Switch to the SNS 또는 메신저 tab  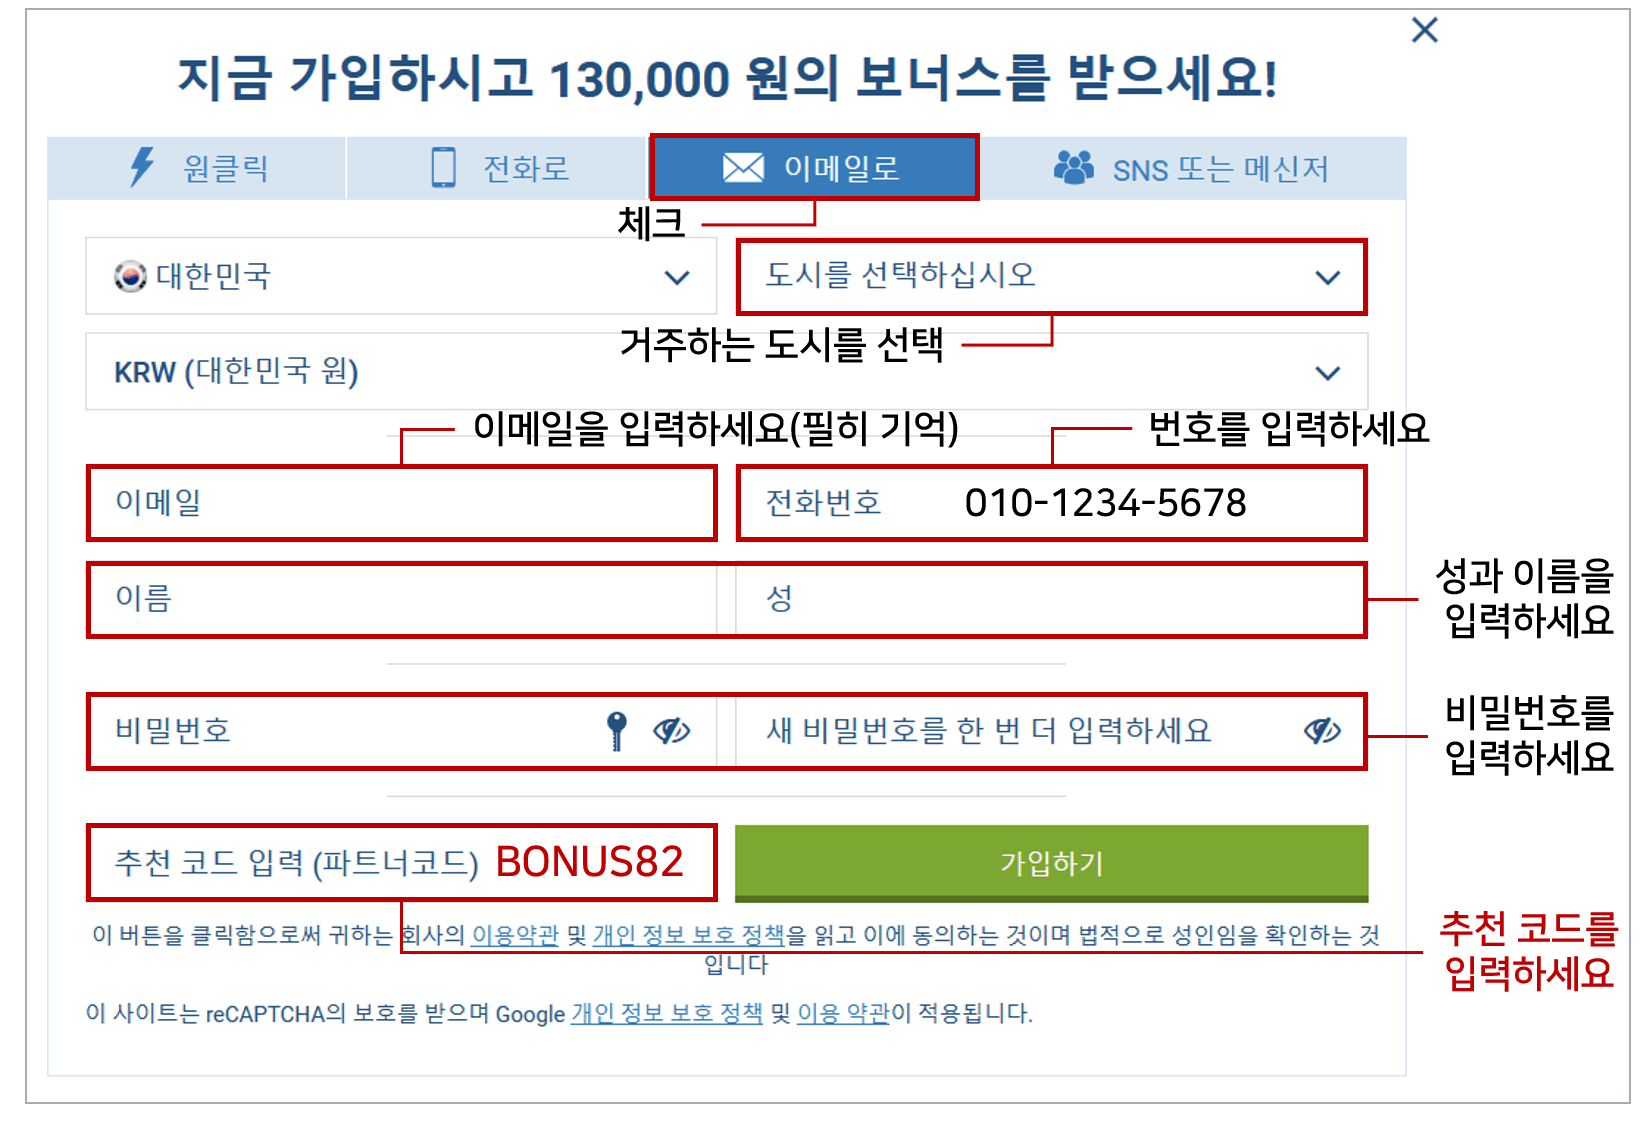point(1192,168)
